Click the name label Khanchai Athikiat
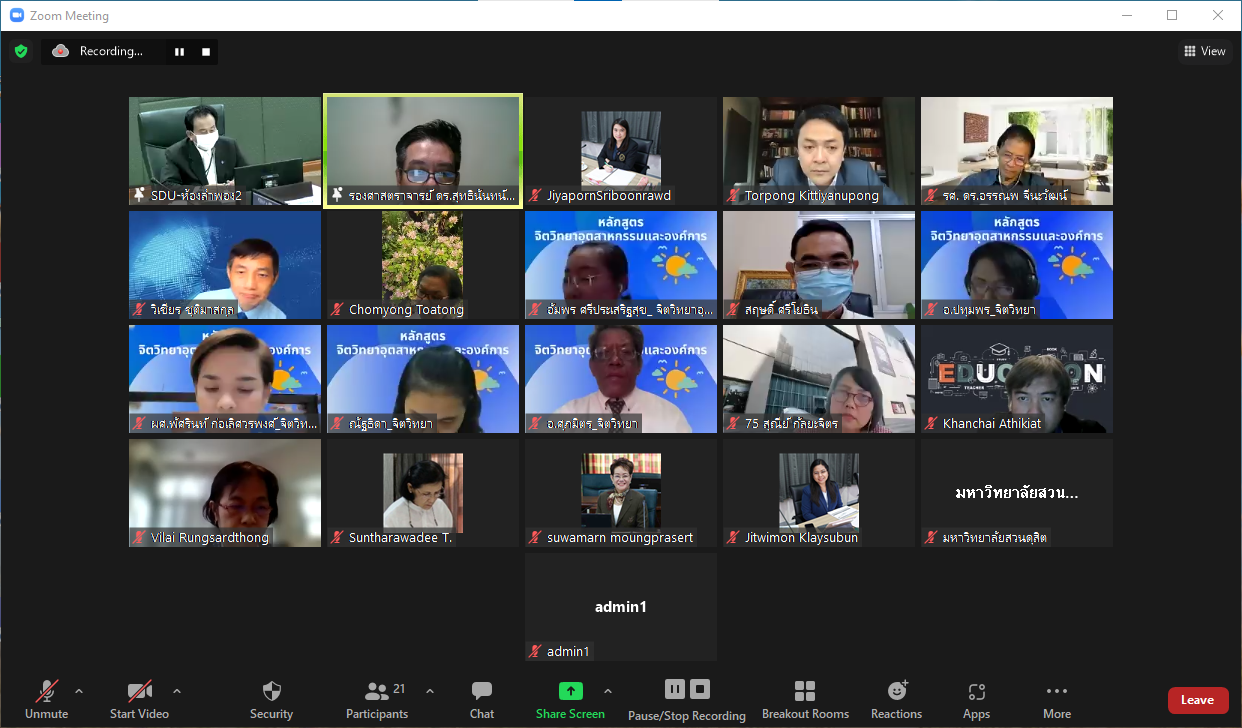Image resolution: width=1242 pixels, height=728 pixels. point(992,424)
